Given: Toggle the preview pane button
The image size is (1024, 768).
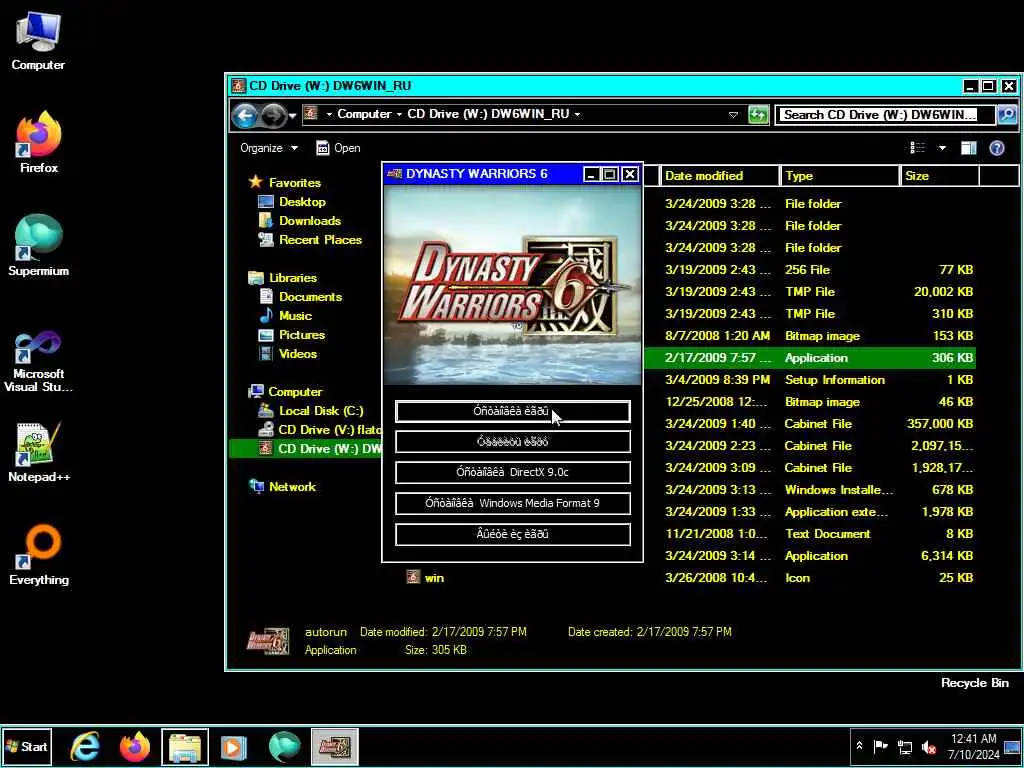Looking at the screenshot, I should point(968,148).
